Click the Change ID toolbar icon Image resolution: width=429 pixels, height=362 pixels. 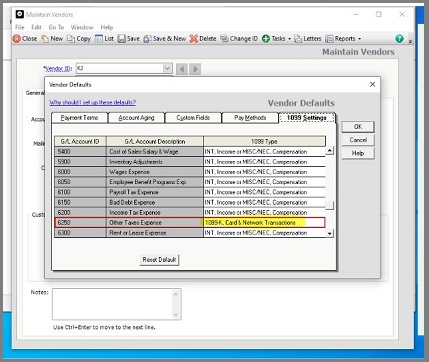(224, 39)
